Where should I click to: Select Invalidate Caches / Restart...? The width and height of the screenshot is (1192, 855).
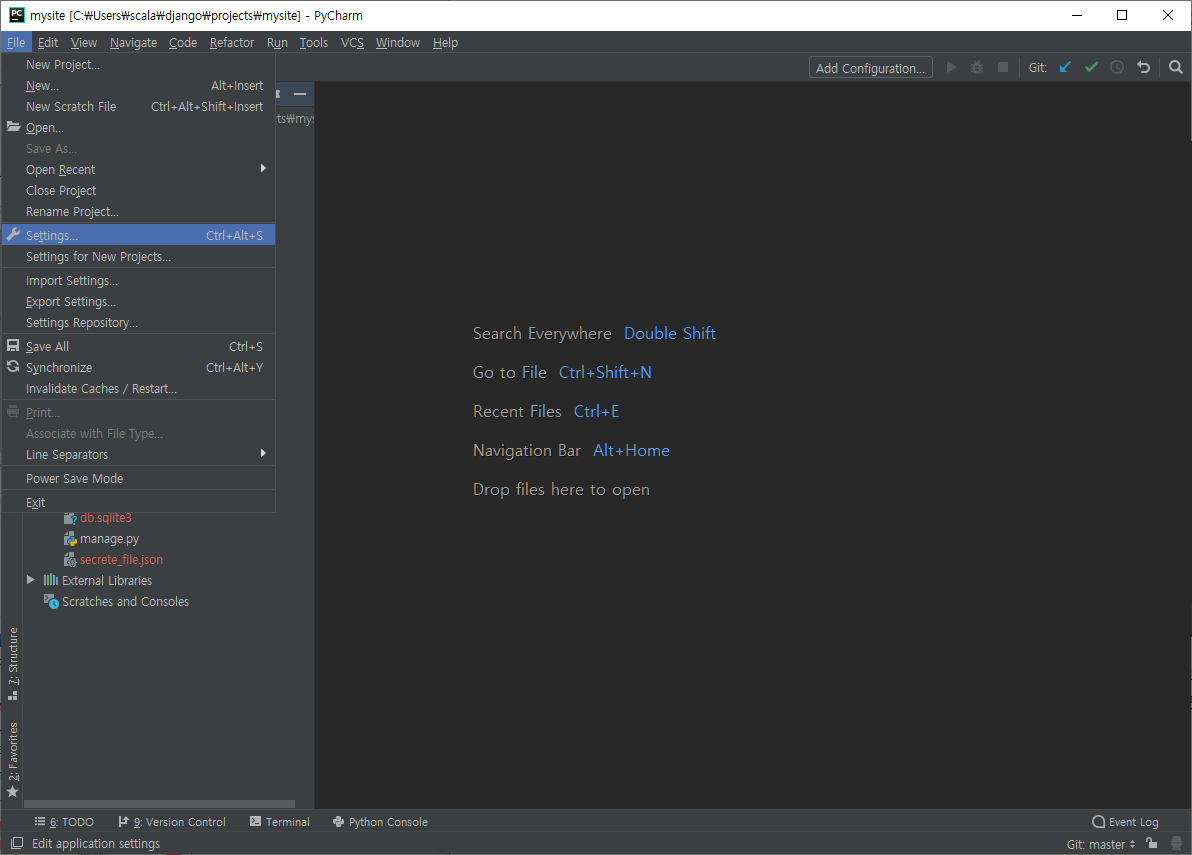138,388
